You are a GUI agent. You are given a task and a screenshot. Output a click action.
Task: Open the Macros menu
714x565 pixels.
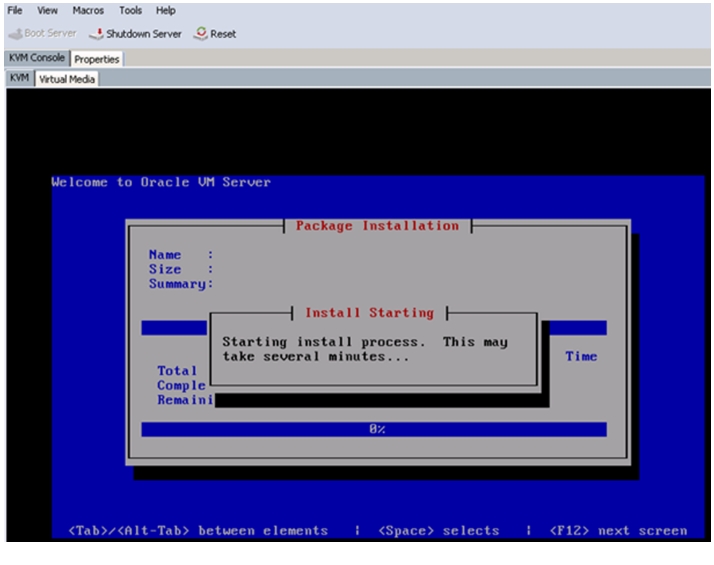pos(88,10)
